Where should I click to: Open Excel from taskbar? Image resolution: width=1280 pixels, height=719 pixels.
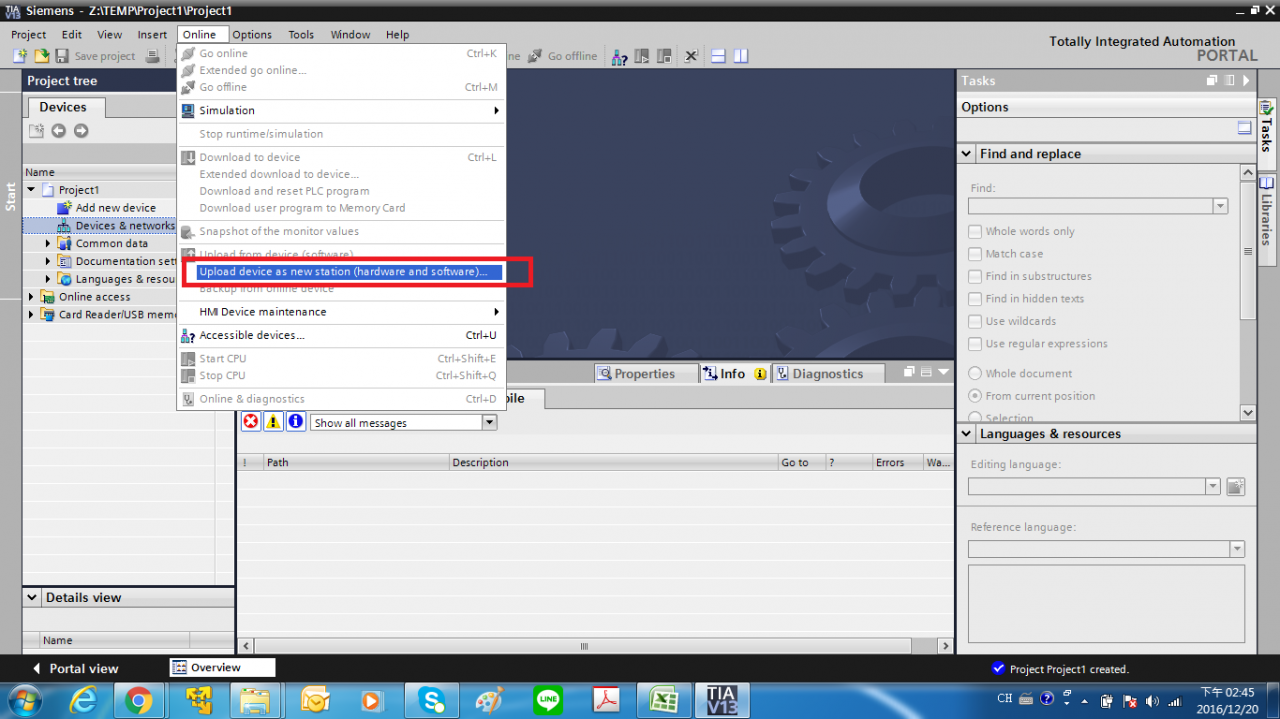click(663, 700)
